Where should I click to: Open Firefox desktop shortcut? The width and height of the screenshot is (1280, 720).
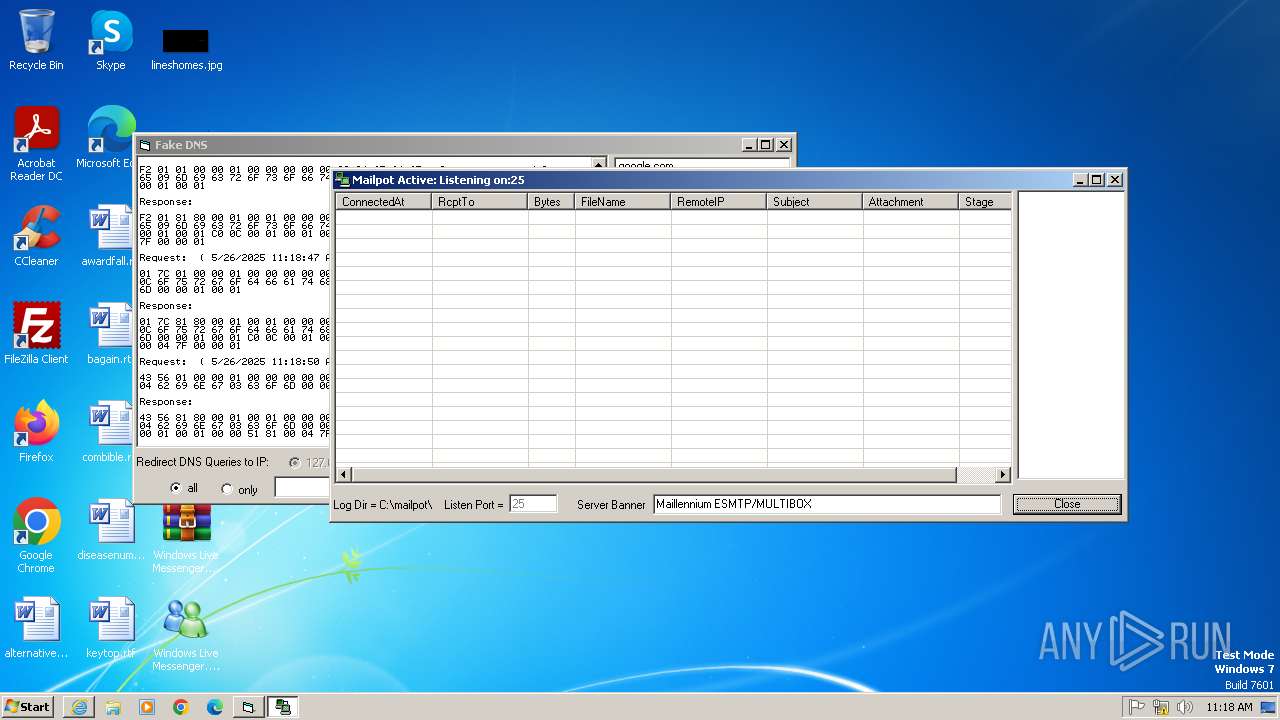coord(36,432)
